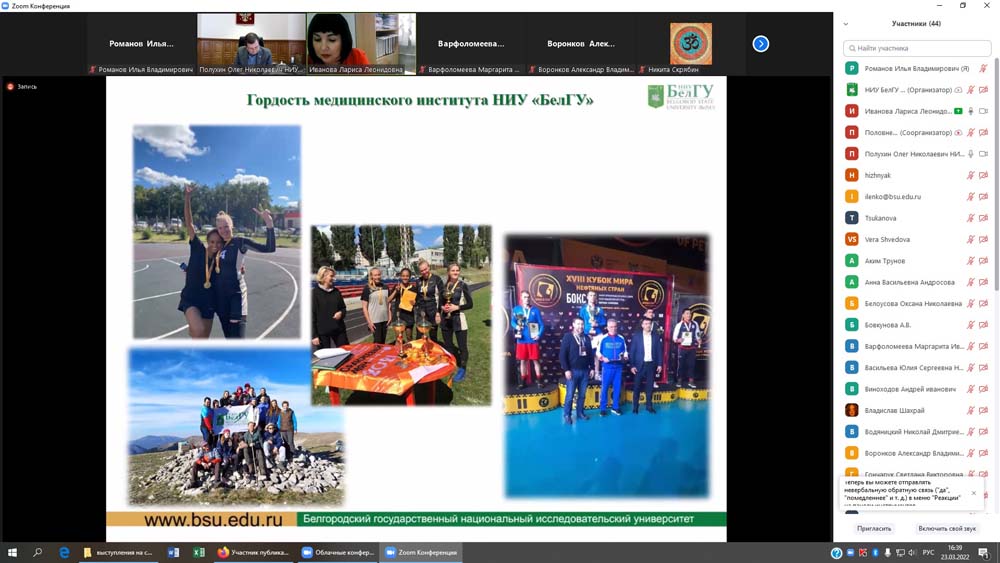Viewport: 1000px width, 563px height.
Task: Toggle the РУС input language indicator
Action: 927,552
